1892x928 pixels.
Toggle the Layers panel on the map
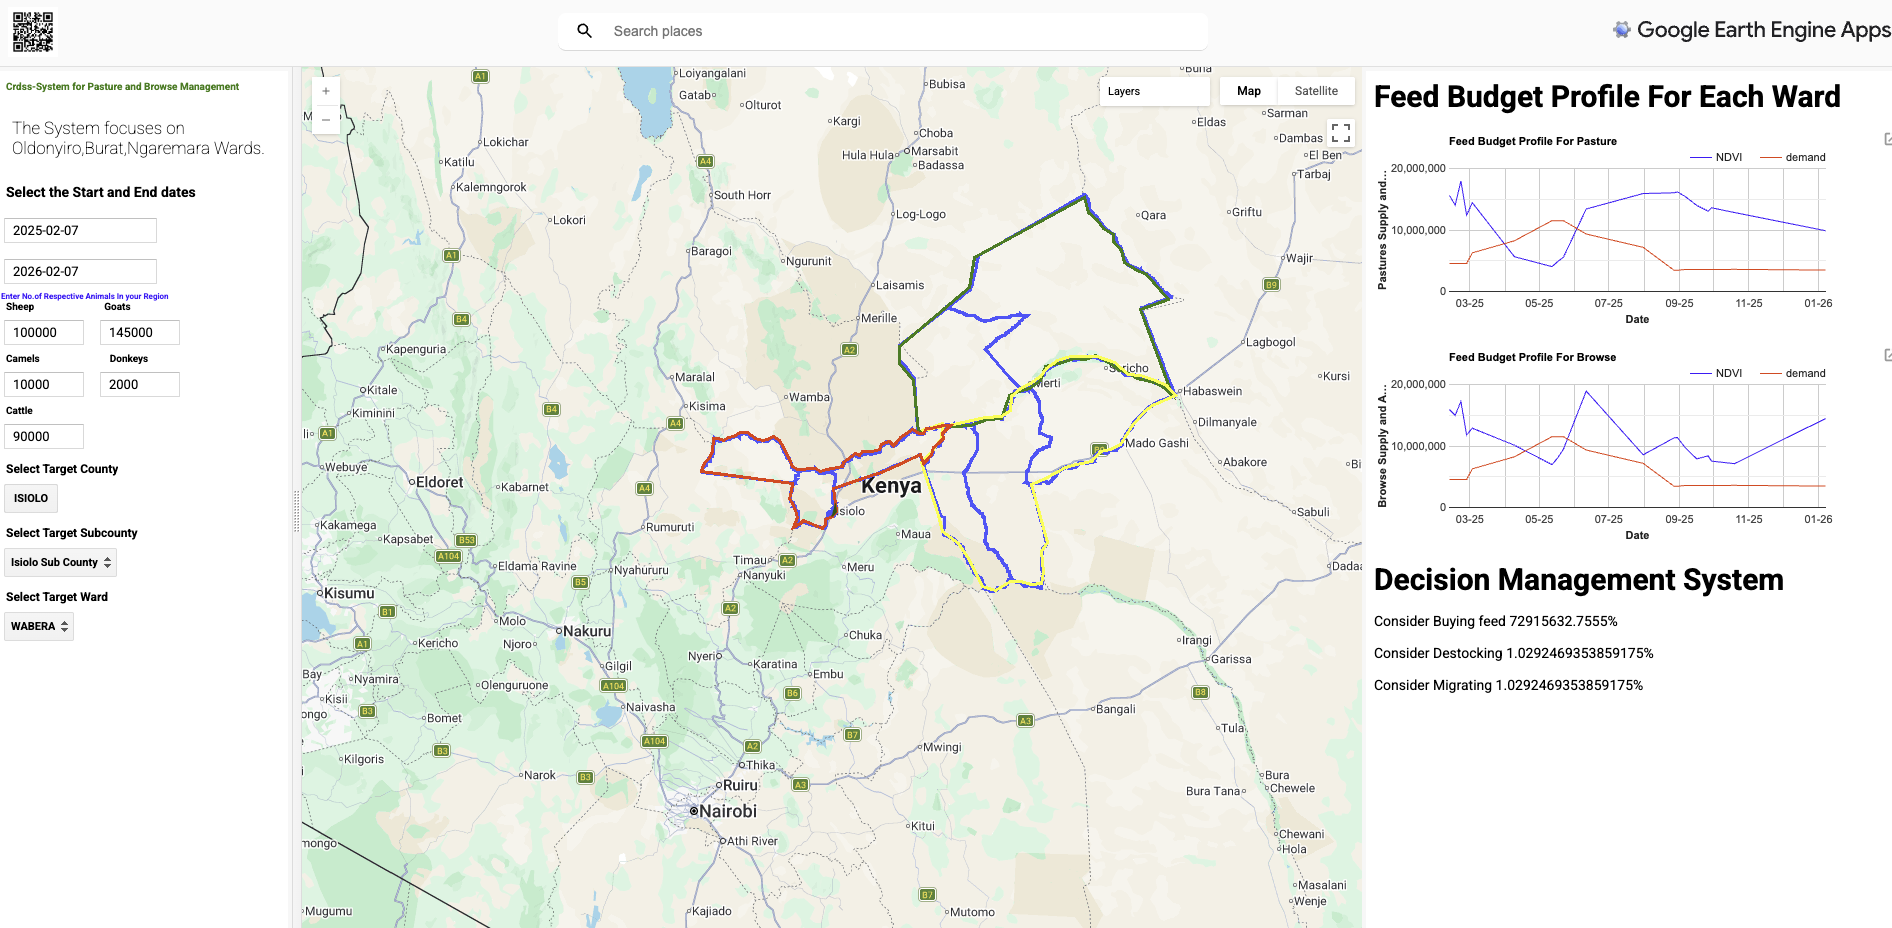tap(1123, 91)
